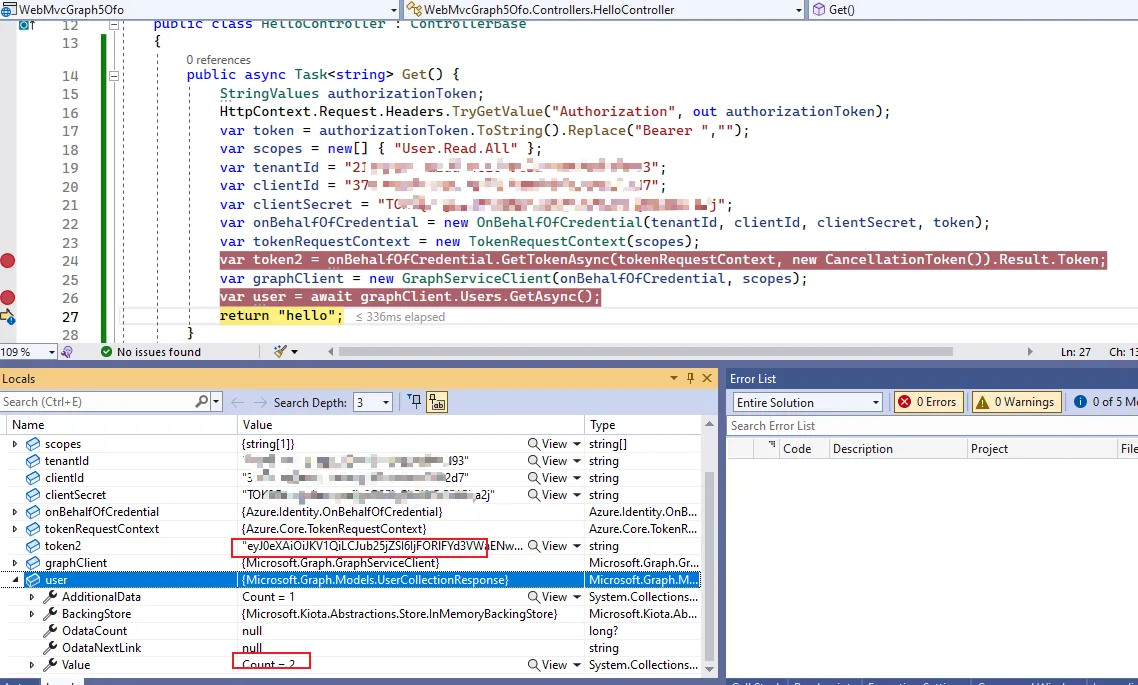Toggle the 0 of 5 Messages filter
Viewport: 1138px width, 685px height.
(x=1103, y=402)
